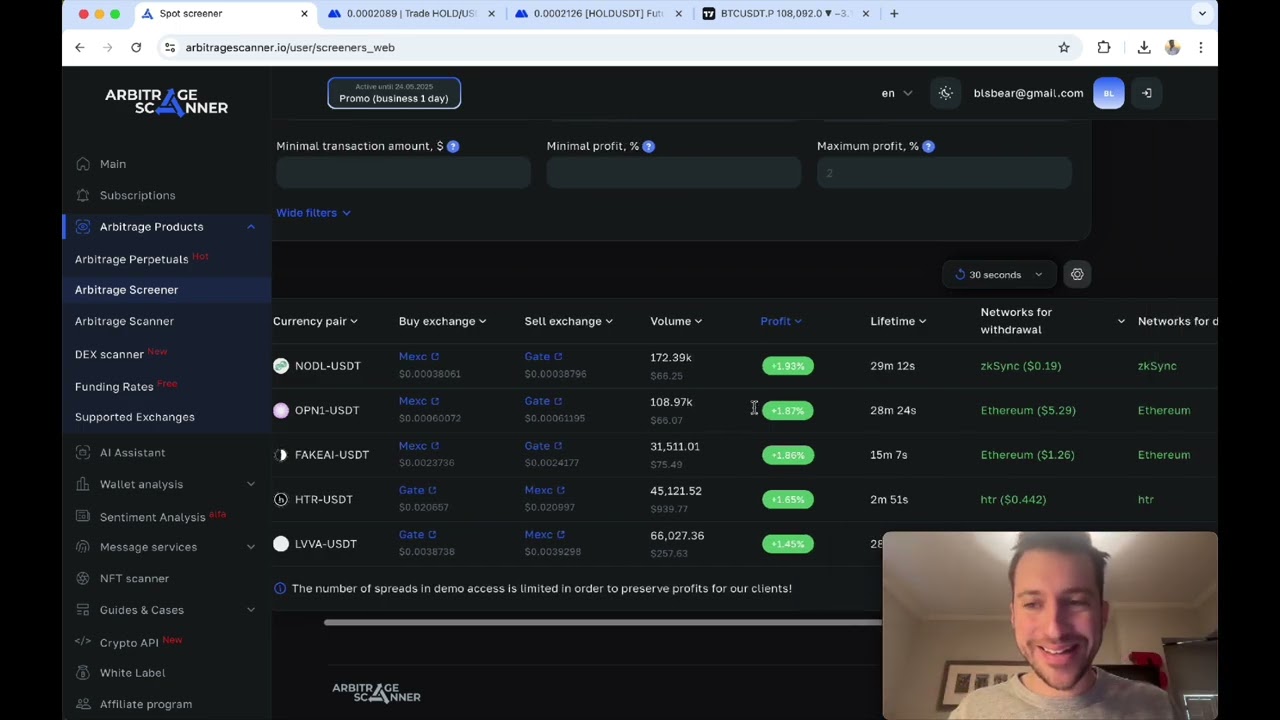This screenshot has width=1280, height=720.
Task: Focus the Minimal profit % field
Action: tap(673, 173)
